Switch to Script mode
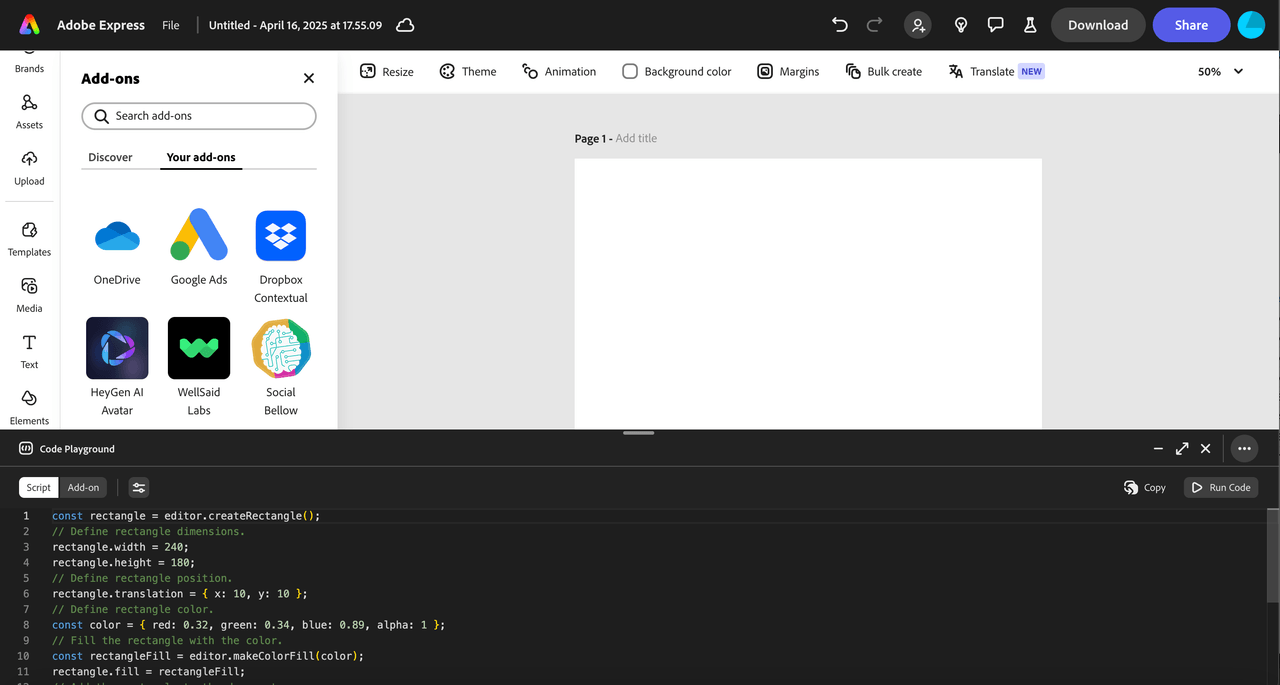This screenshot has height=685, width=1280. click(38, 487)
